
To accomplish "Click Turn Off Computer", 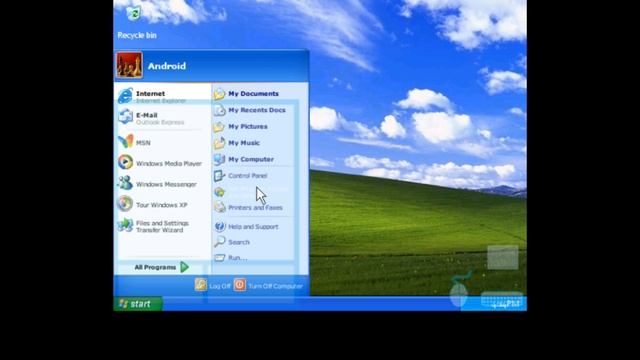I will coord(269,285).
